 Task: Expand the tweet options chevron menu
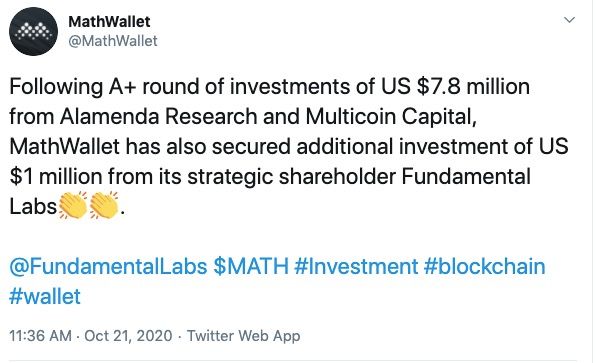click(569, 20)
